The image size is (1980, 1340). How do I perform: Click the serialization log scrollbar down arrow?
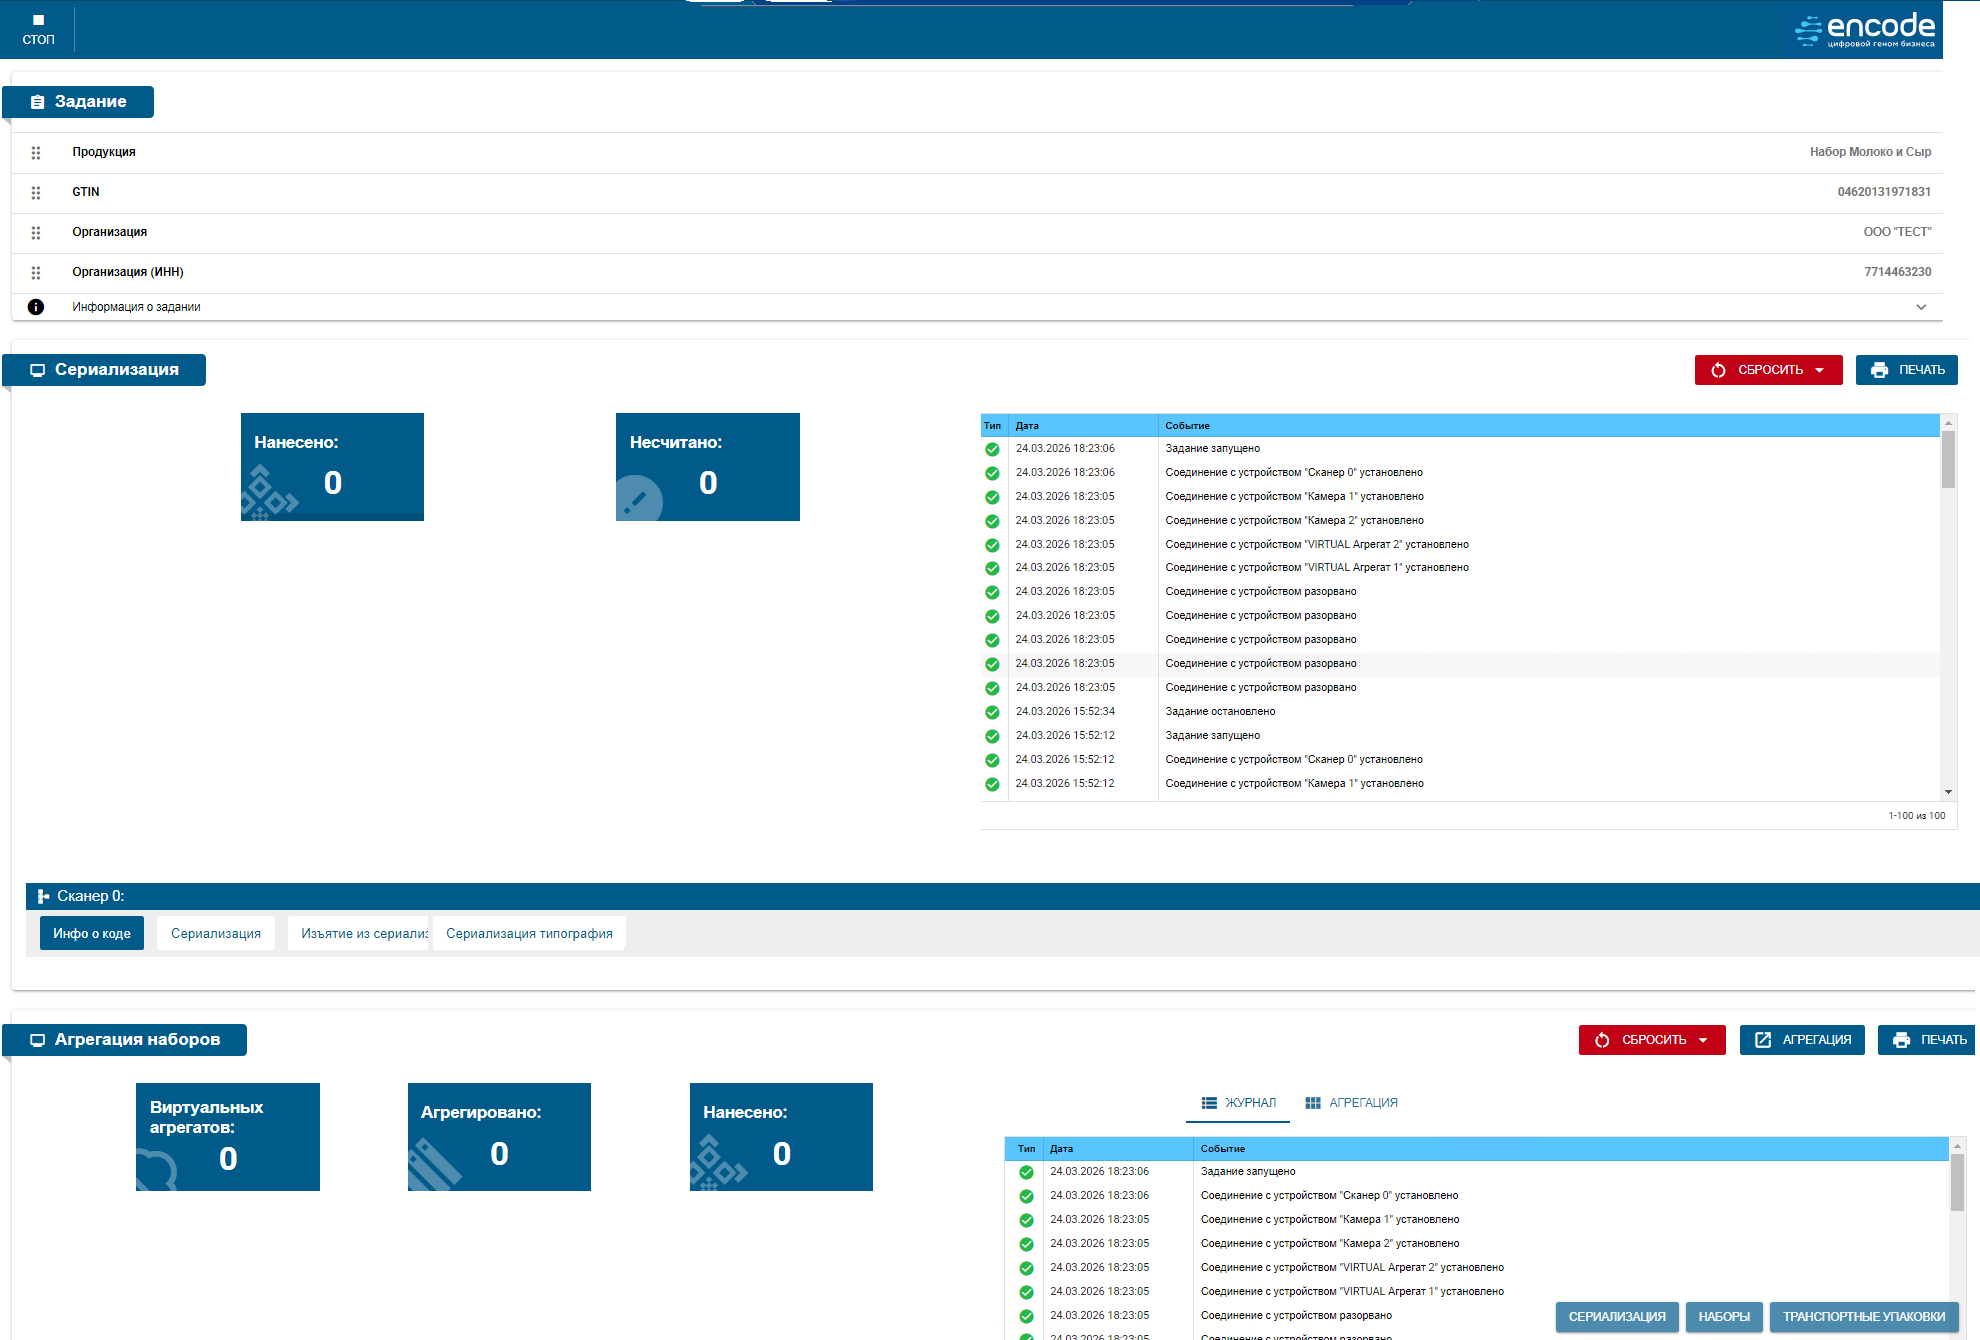[x=1948, y=792]
